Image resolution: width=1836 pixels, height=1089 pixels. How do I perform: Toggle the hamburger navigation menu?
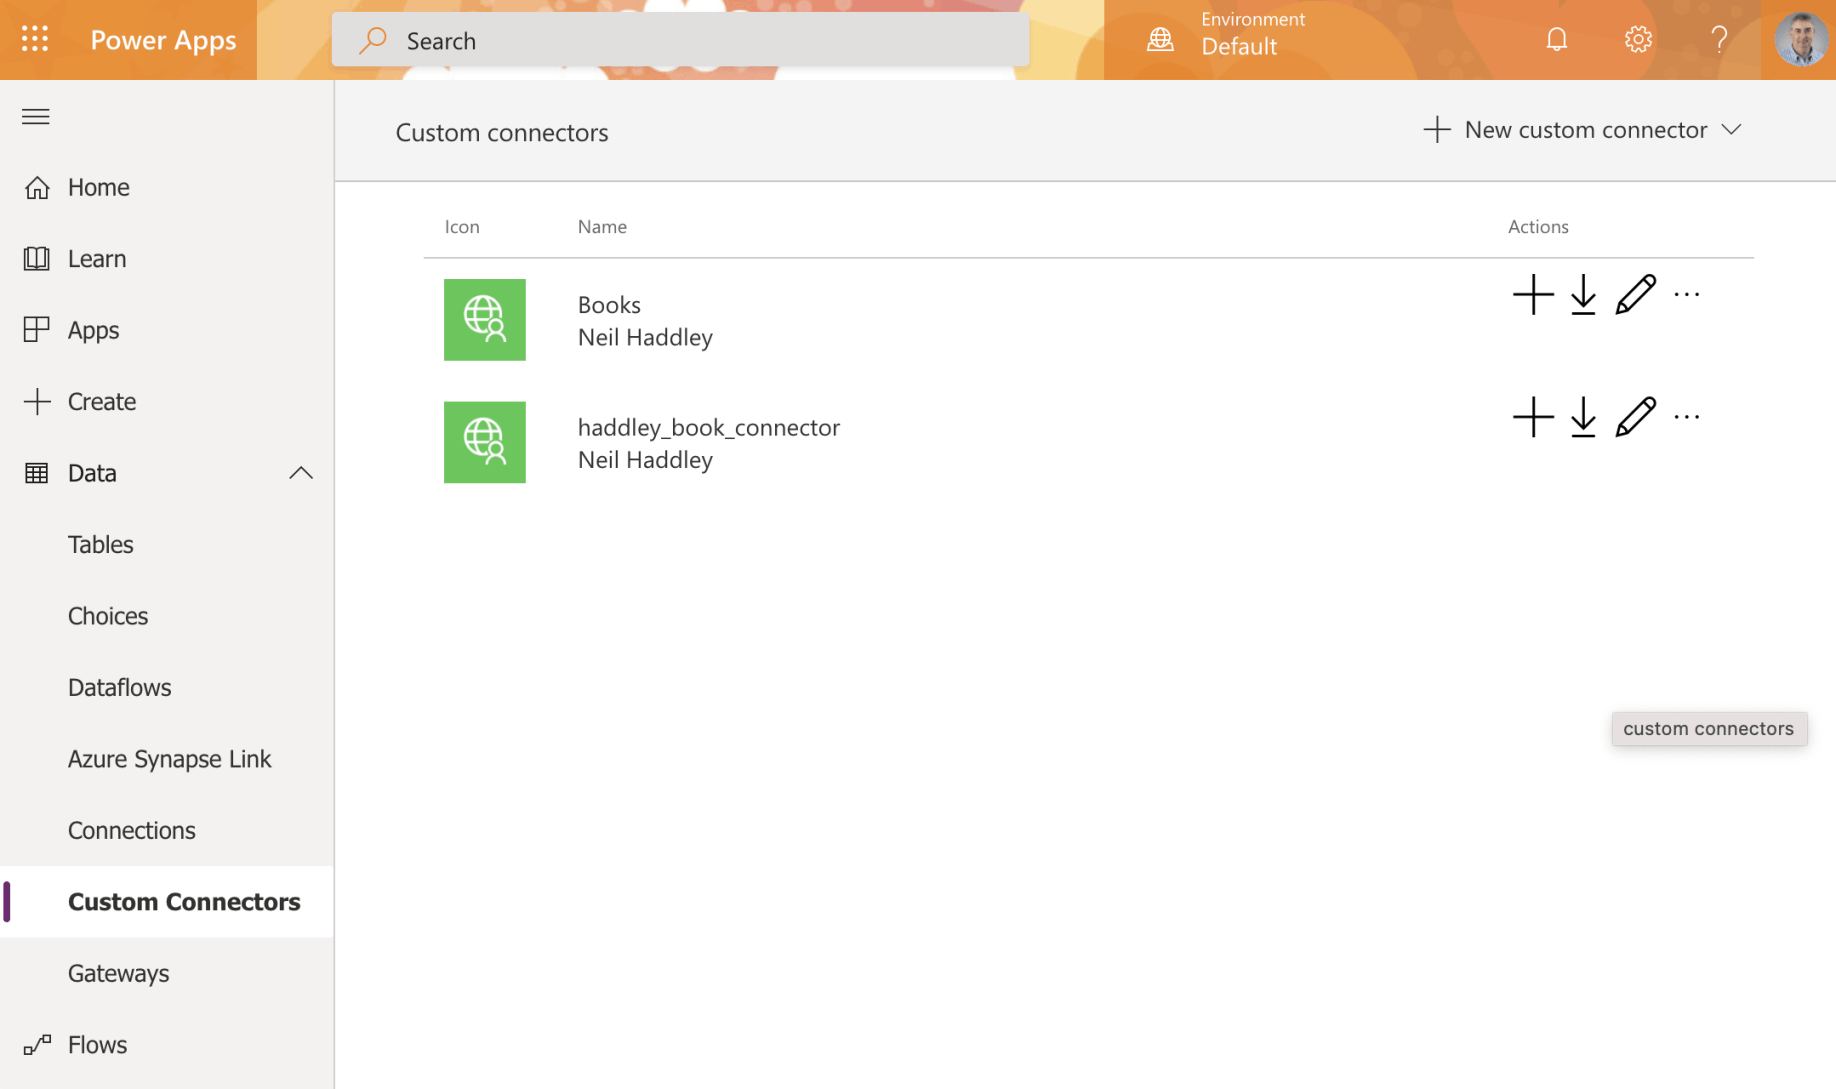tap(36, 117)
